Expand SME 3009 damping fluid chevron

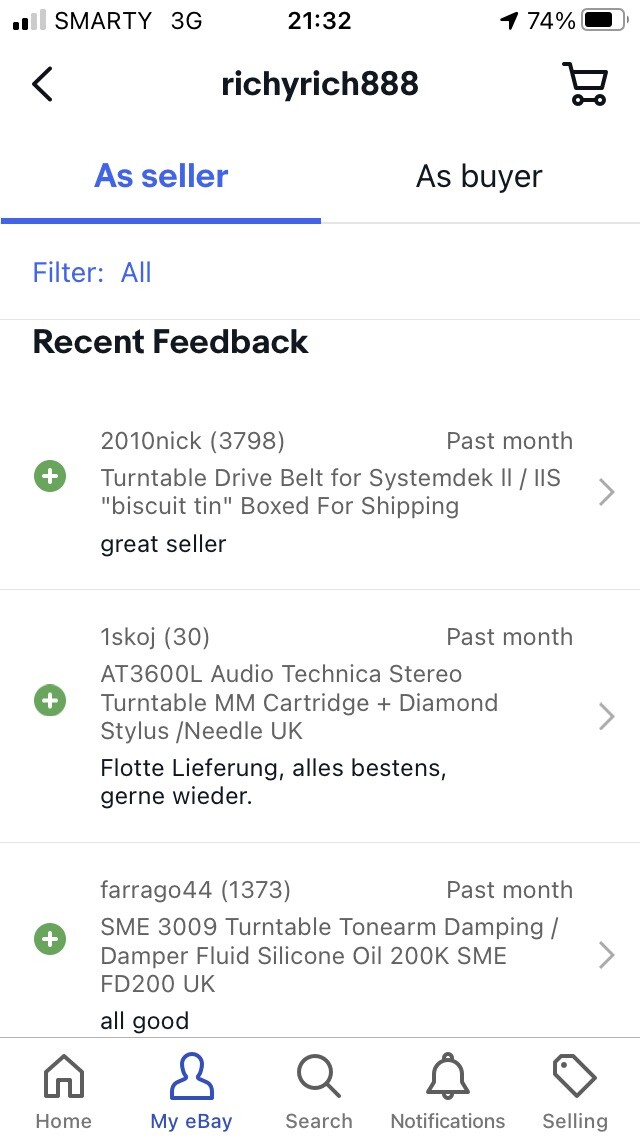pyautogui.click(x=607, y=956)
